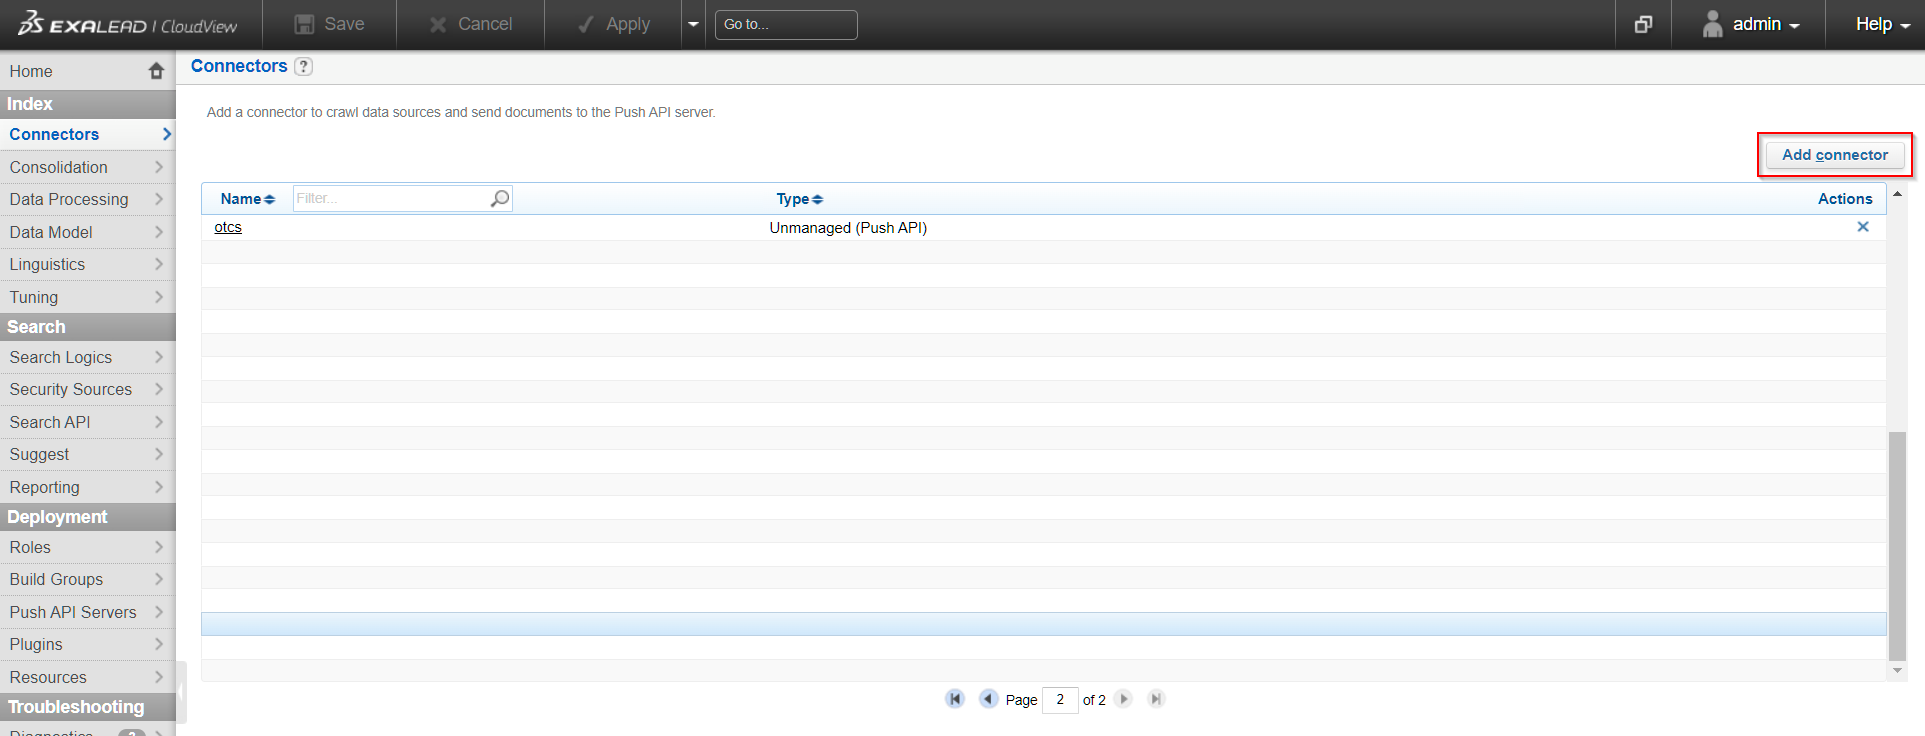Click the admin user avatar icon
1925x736 pixels.
click(x=1712, y=24)
